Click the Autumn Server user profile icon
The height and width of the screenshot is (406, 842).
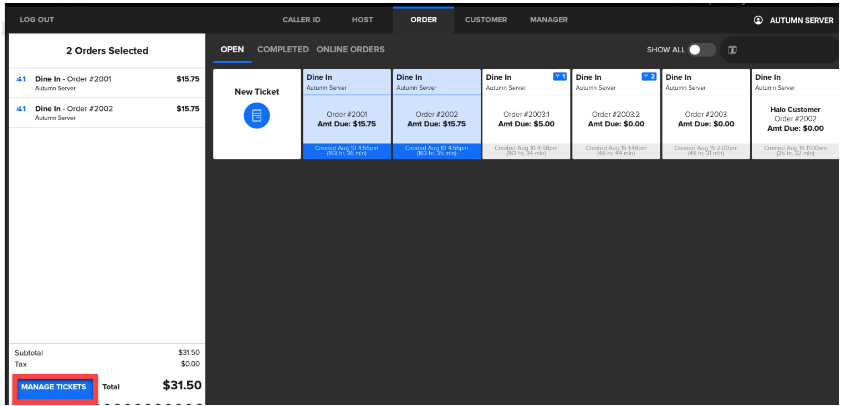coord(758,20)
